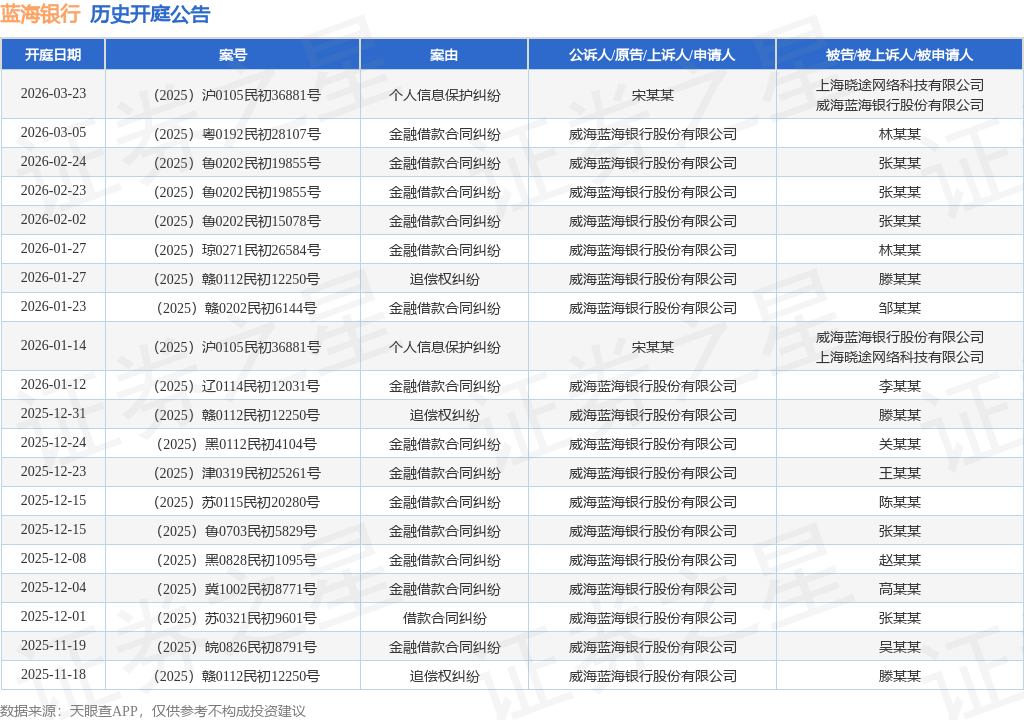Select the date 2026-03-23
The image size is (1024, 720).
(54, 93)
